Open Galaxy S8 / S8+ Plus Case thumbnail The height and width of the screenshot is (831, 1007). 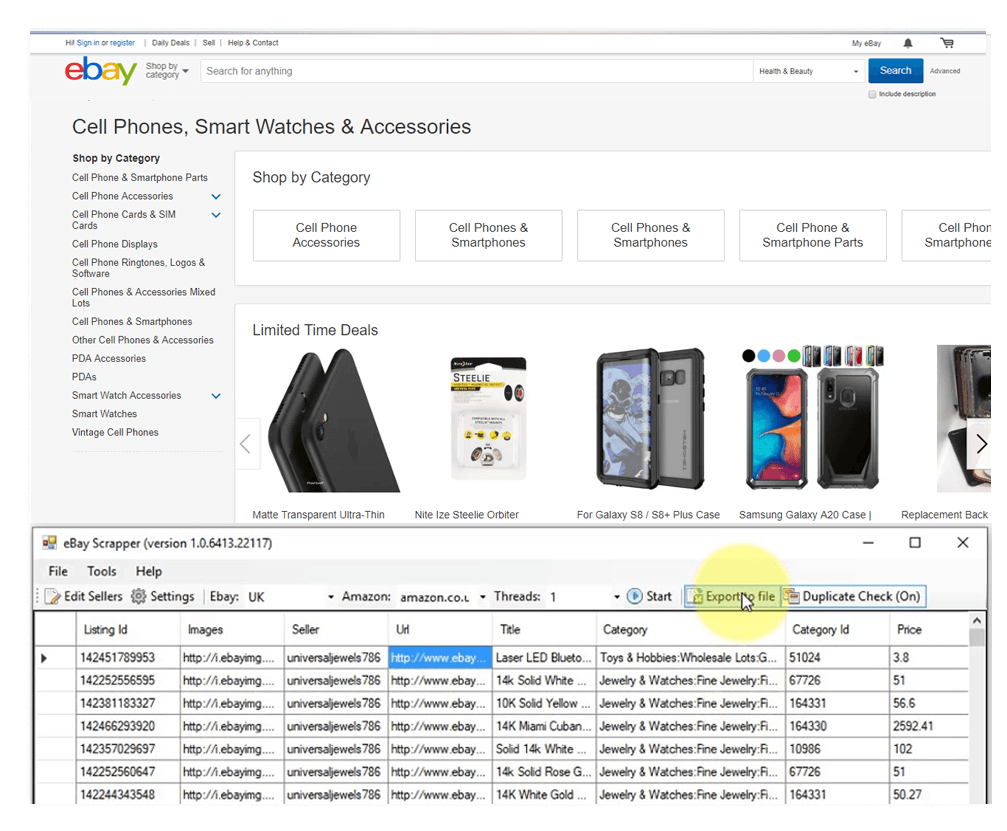point(650,419)
